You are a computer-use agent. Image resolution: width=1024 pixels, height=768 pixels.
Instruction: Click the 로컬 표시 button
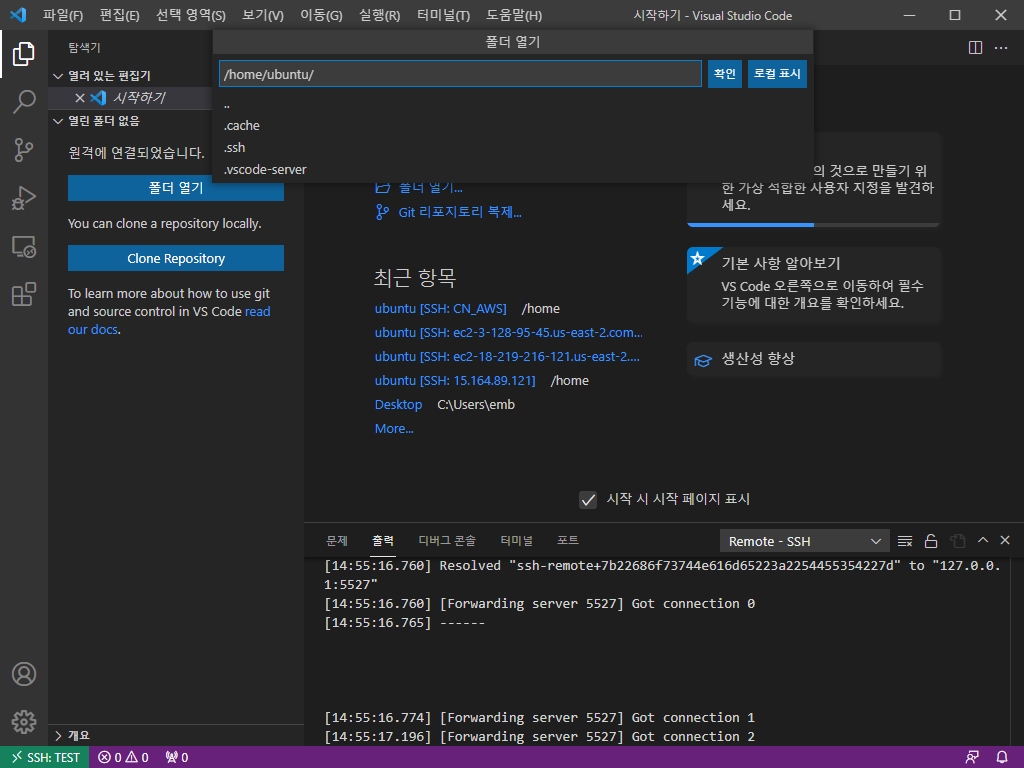(x=777, y=74)
